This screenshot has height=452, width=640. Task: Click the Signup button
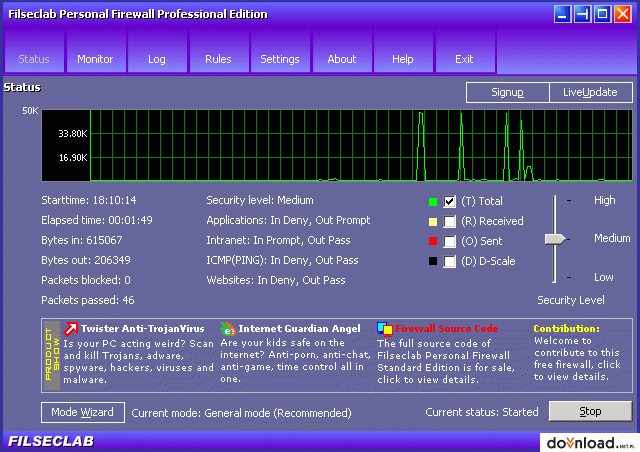(507, 92)
